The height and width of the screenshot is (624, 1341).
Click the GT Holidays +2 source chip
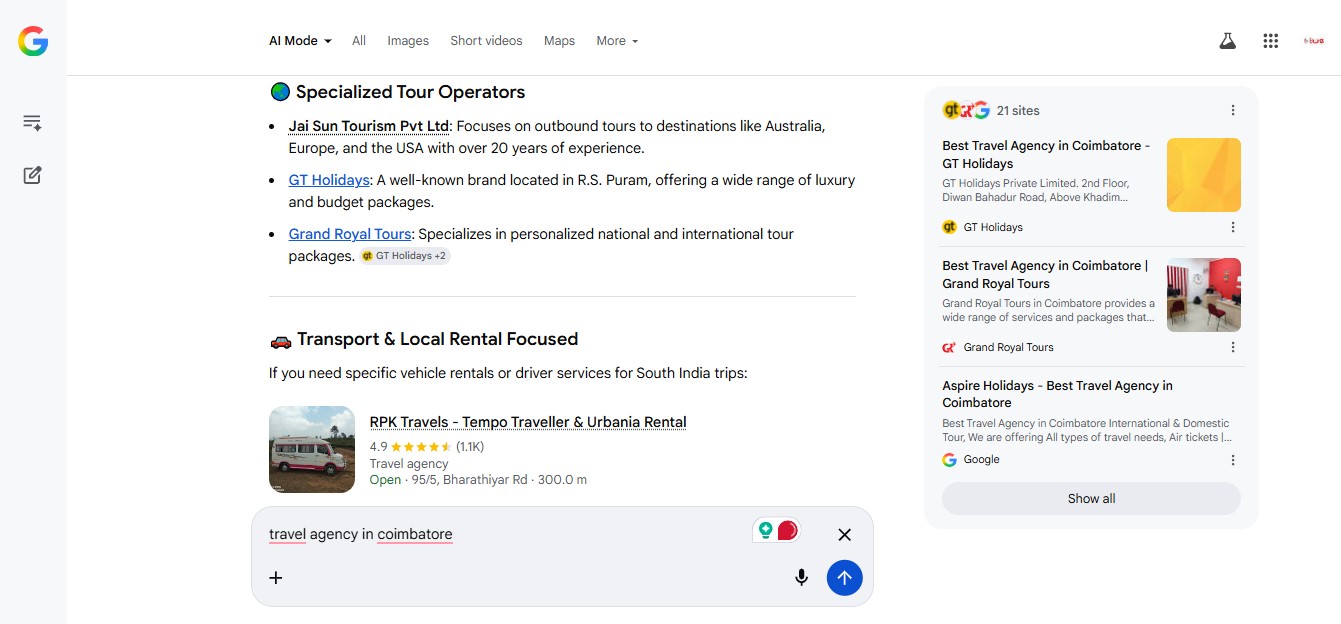[405, 256]
